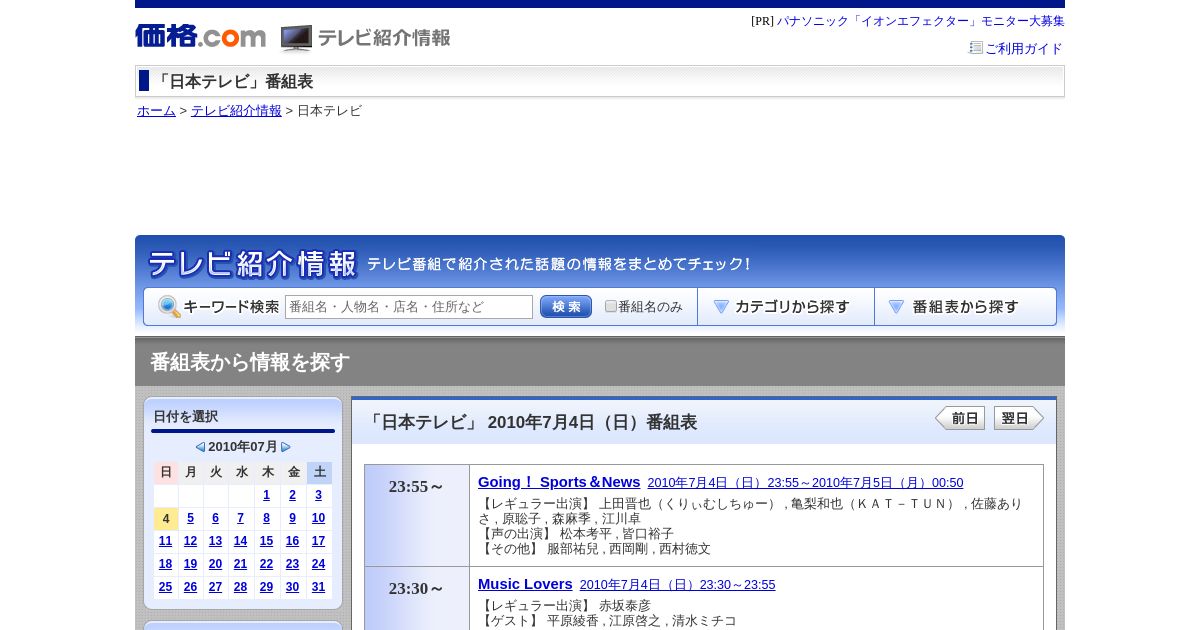Select July 30 in the calendar
1200x630 pixels.
click(x=292, y=587)
